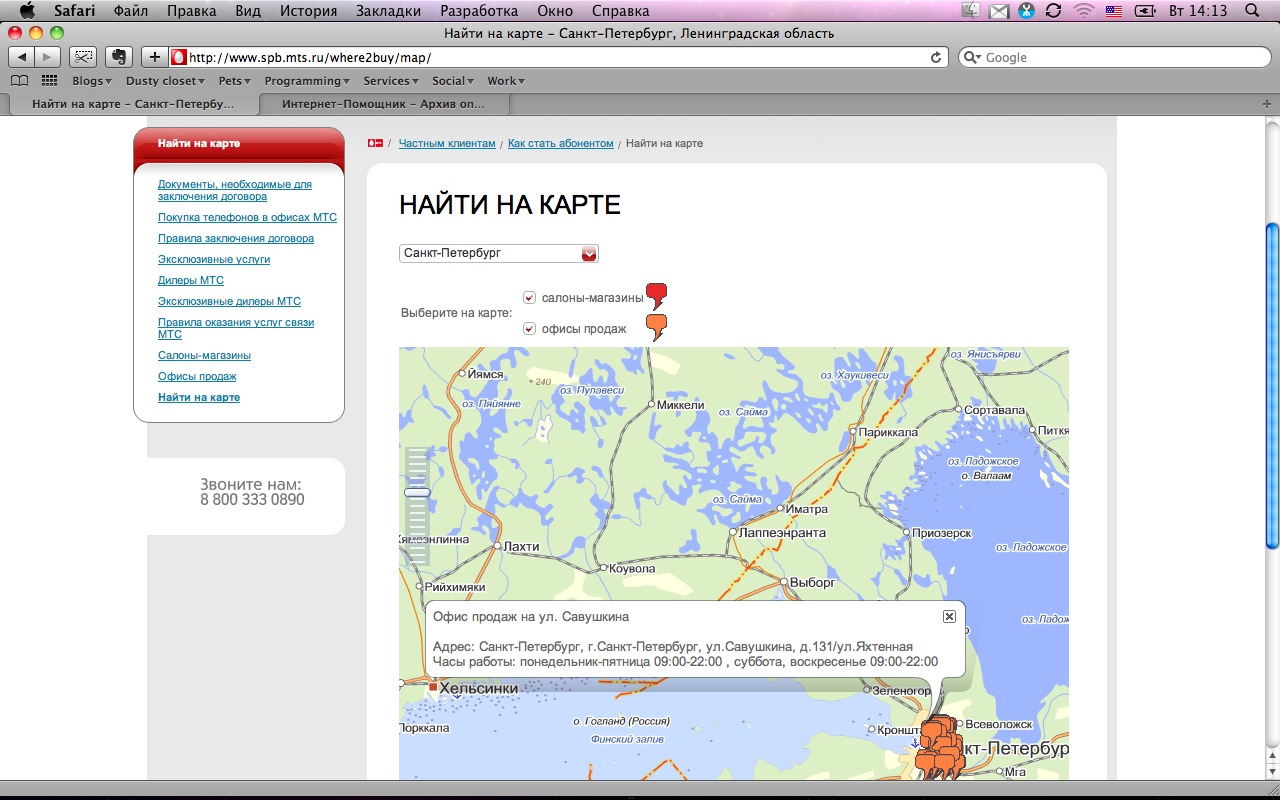This screenshot has height=800, width=1280.
Task: Click the Google search magnifier dropdown
Action: (973, 57)
